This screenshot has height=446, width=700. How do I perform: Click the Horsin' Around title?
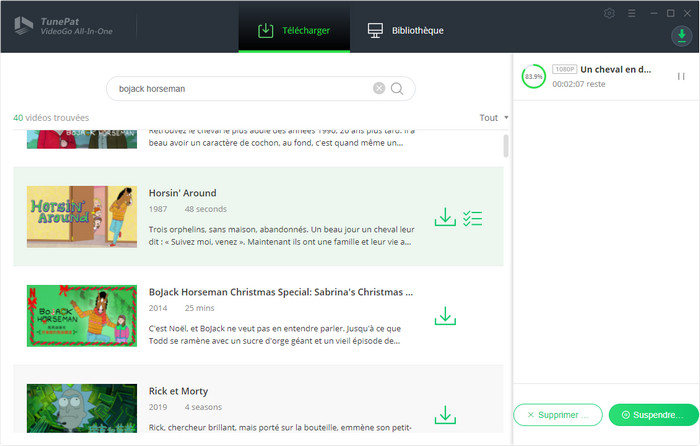click(183, 193)
